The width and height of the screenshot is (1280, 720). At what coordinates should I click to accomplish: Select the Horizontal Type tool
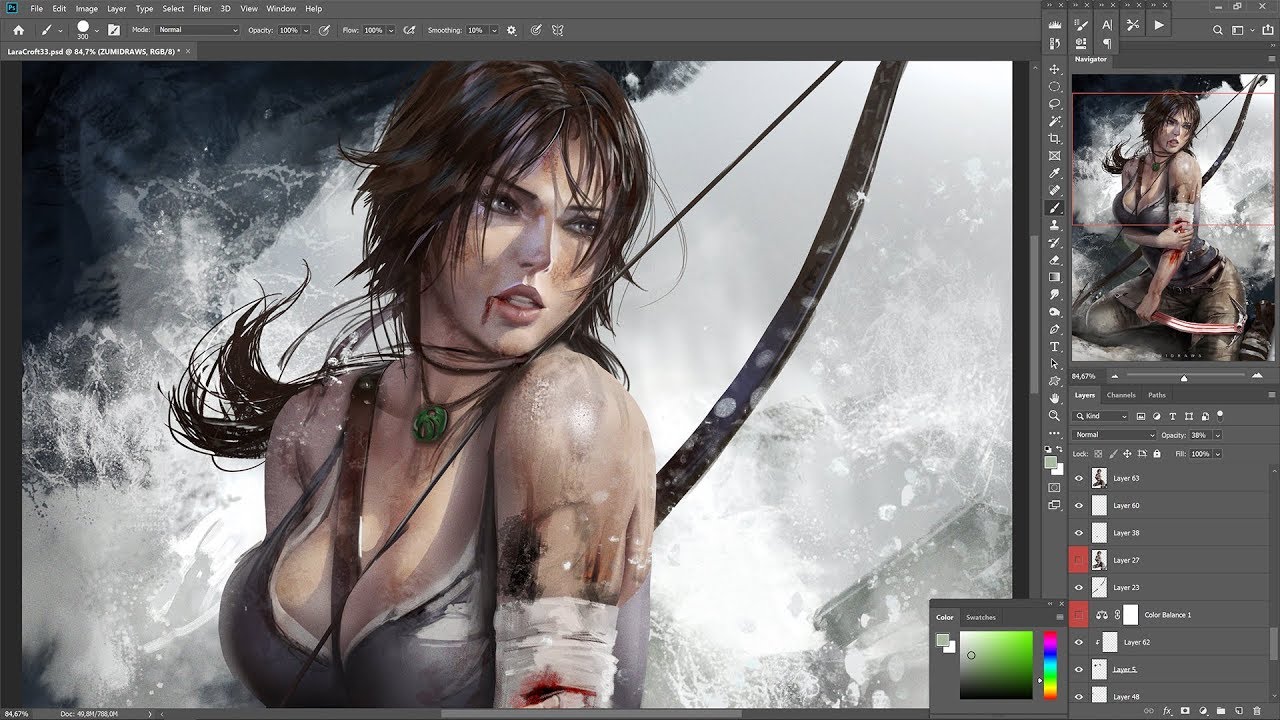[1054, 347]
